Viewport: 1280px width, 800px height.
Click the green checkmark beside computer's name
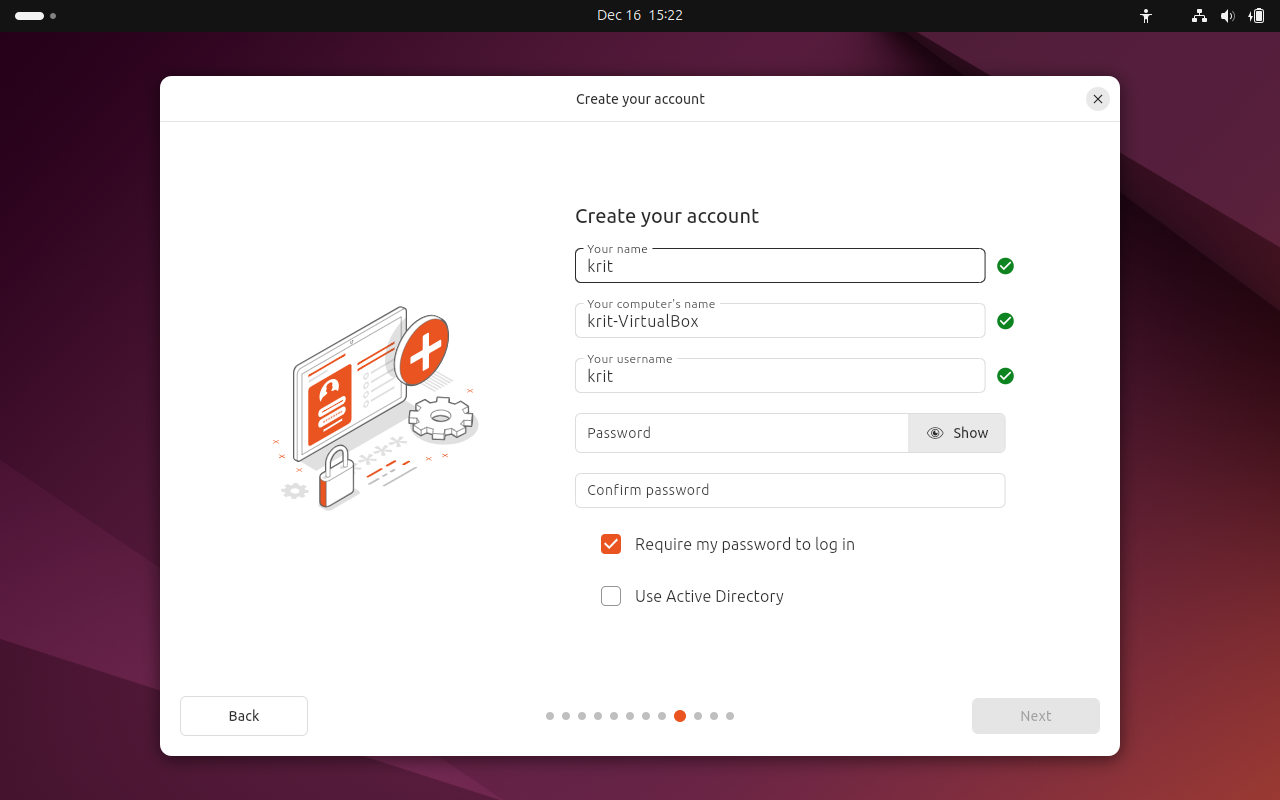[1005, 321]
